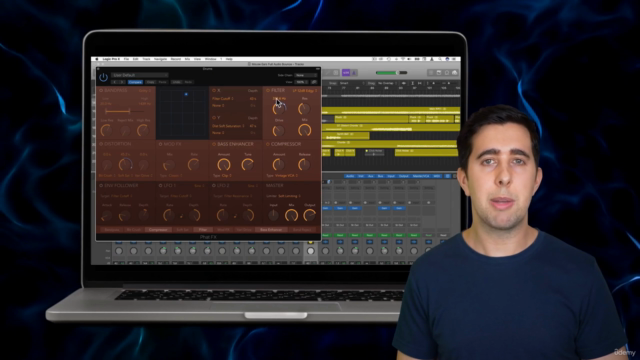This screenshot has width=640, height=360.
Task: Open the Bass Enhancer Type Clip dropdown
Action: click(x=227, y=176)
